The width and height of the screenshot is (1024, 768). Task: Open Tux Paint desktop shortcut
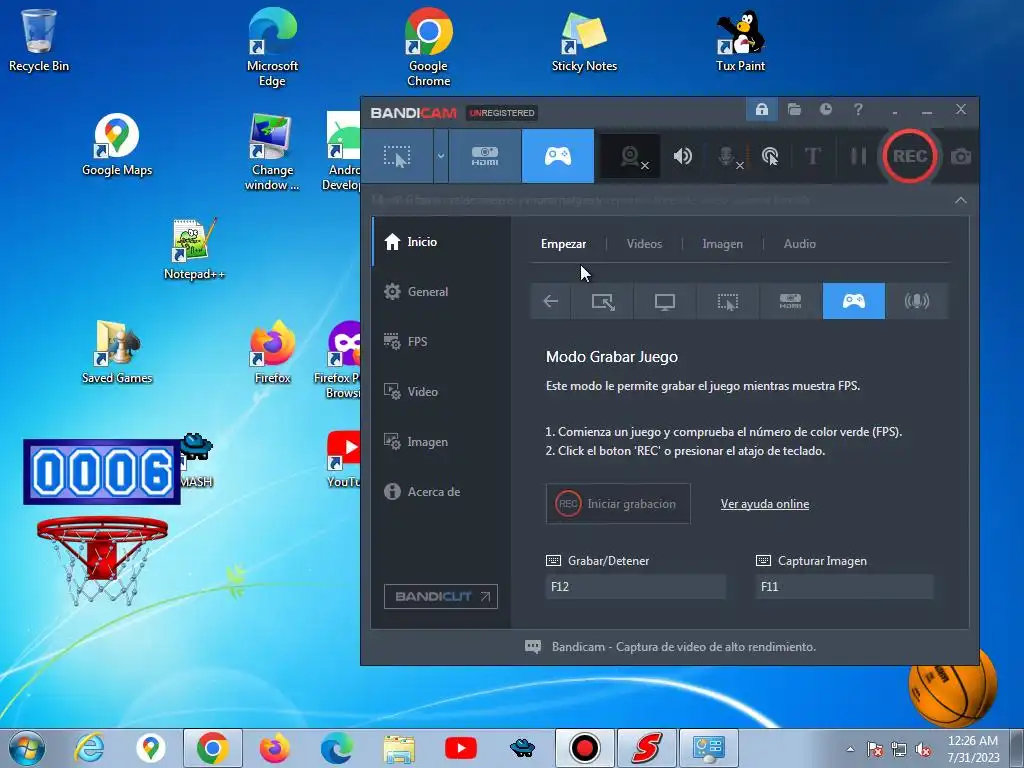point(740,40)
